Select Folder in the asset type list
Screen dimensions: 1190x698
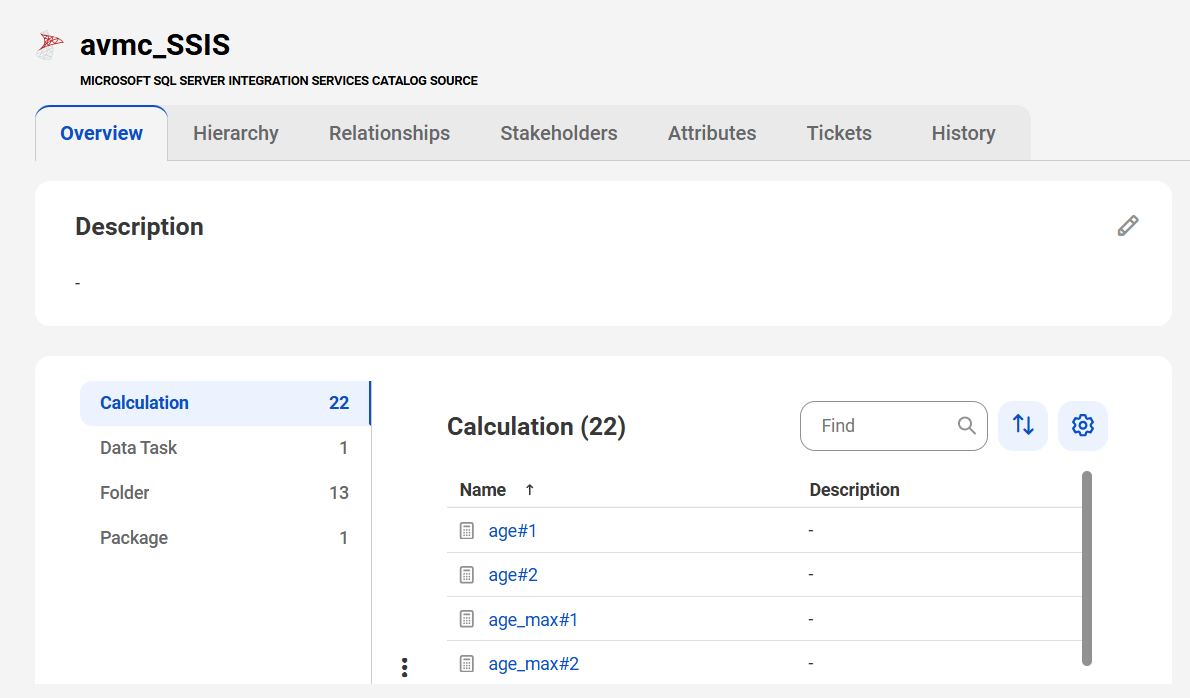[225, 492]
